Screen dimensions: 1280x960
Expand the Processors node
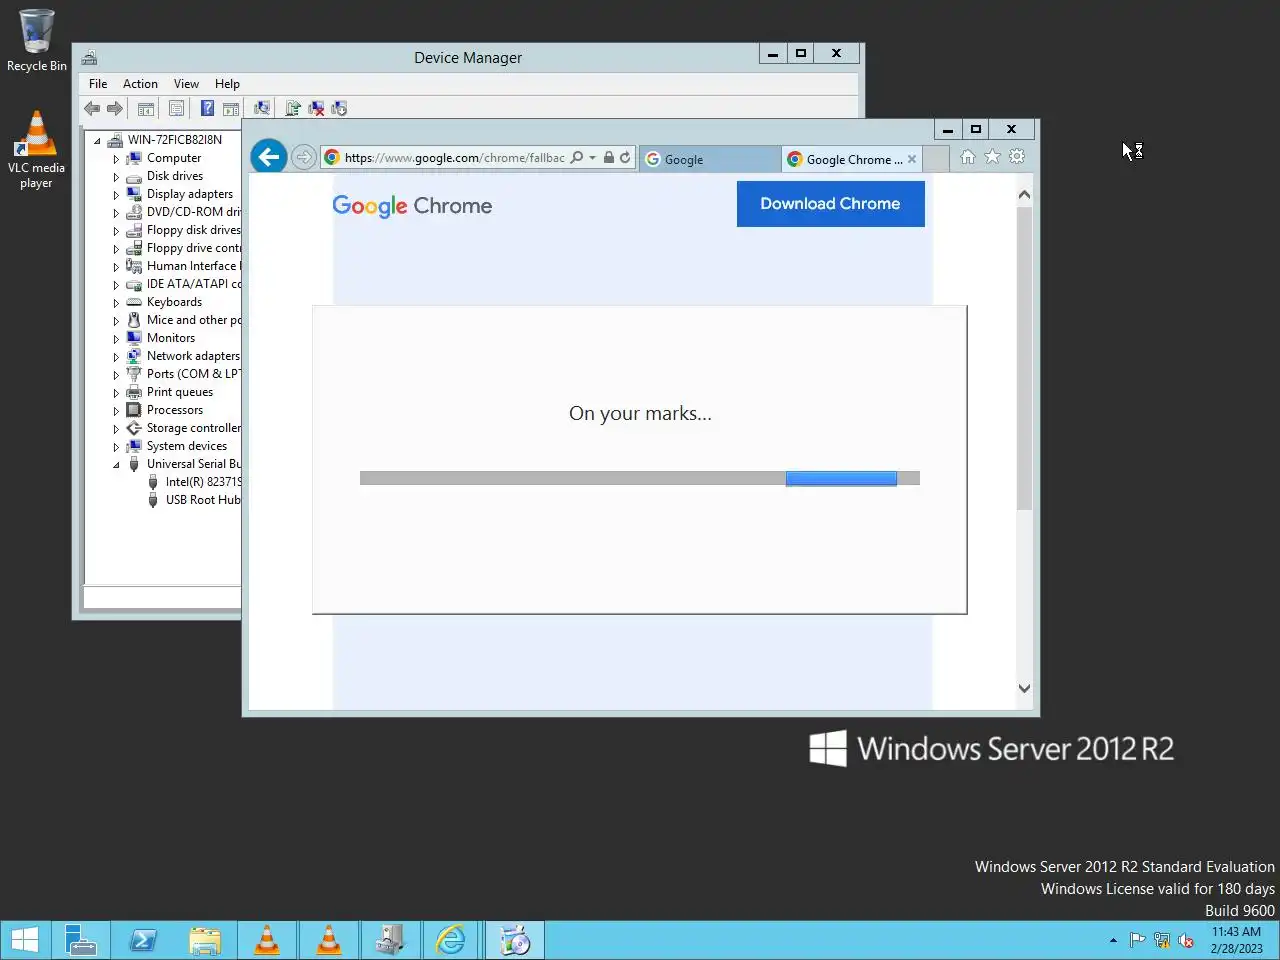pos(116,411)
